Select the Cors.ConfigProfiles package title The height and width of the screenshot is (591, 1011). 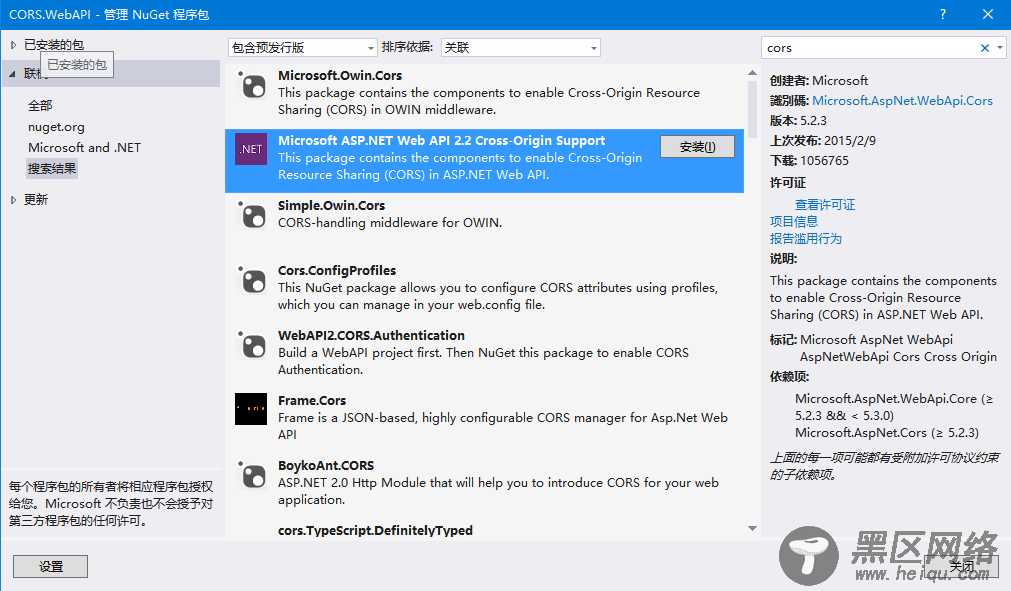pyautogui.click(x=337, y=271)
